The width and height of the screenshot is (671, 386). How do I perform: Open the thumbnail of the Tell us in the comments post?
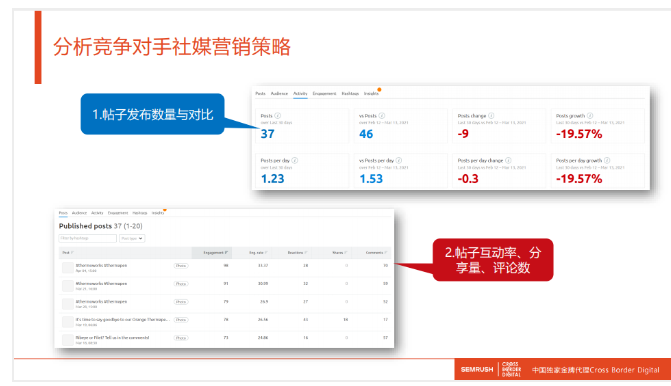[x=68, y=340]
